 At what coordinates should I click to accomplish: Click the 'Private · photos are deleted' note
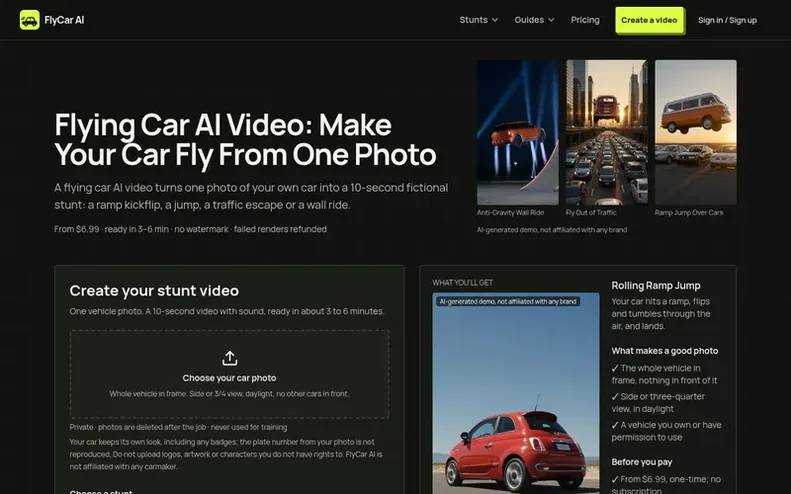click(x=178, y=427)
